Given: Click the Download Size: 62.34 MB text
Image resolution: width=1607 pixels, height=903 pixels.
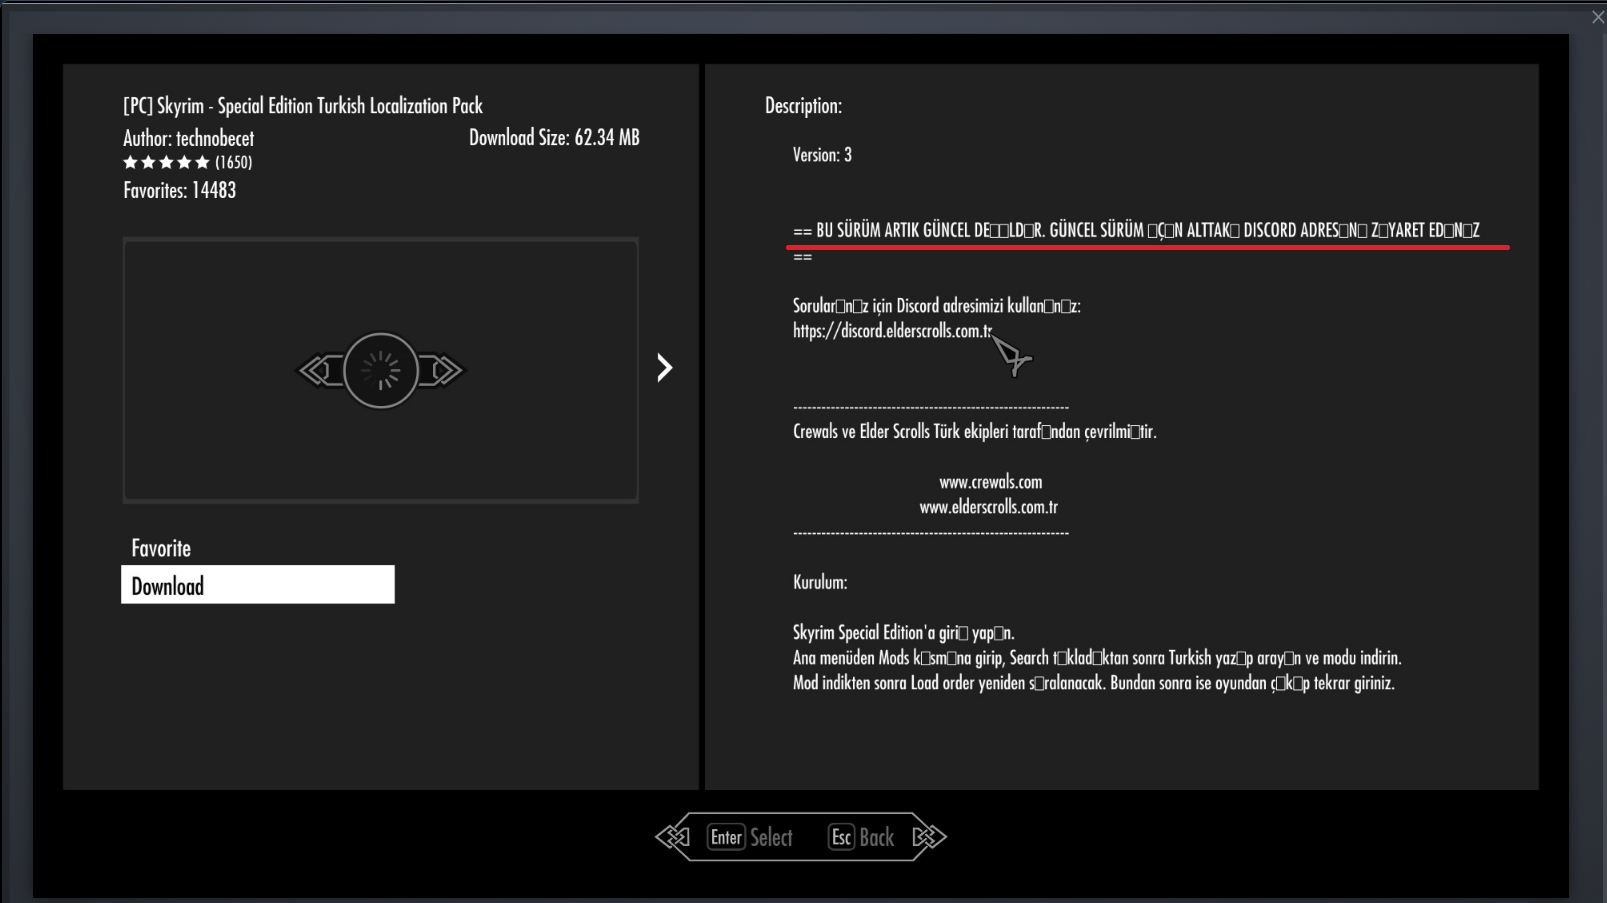Looking at the screenshot, I should [x=555, y=138].
